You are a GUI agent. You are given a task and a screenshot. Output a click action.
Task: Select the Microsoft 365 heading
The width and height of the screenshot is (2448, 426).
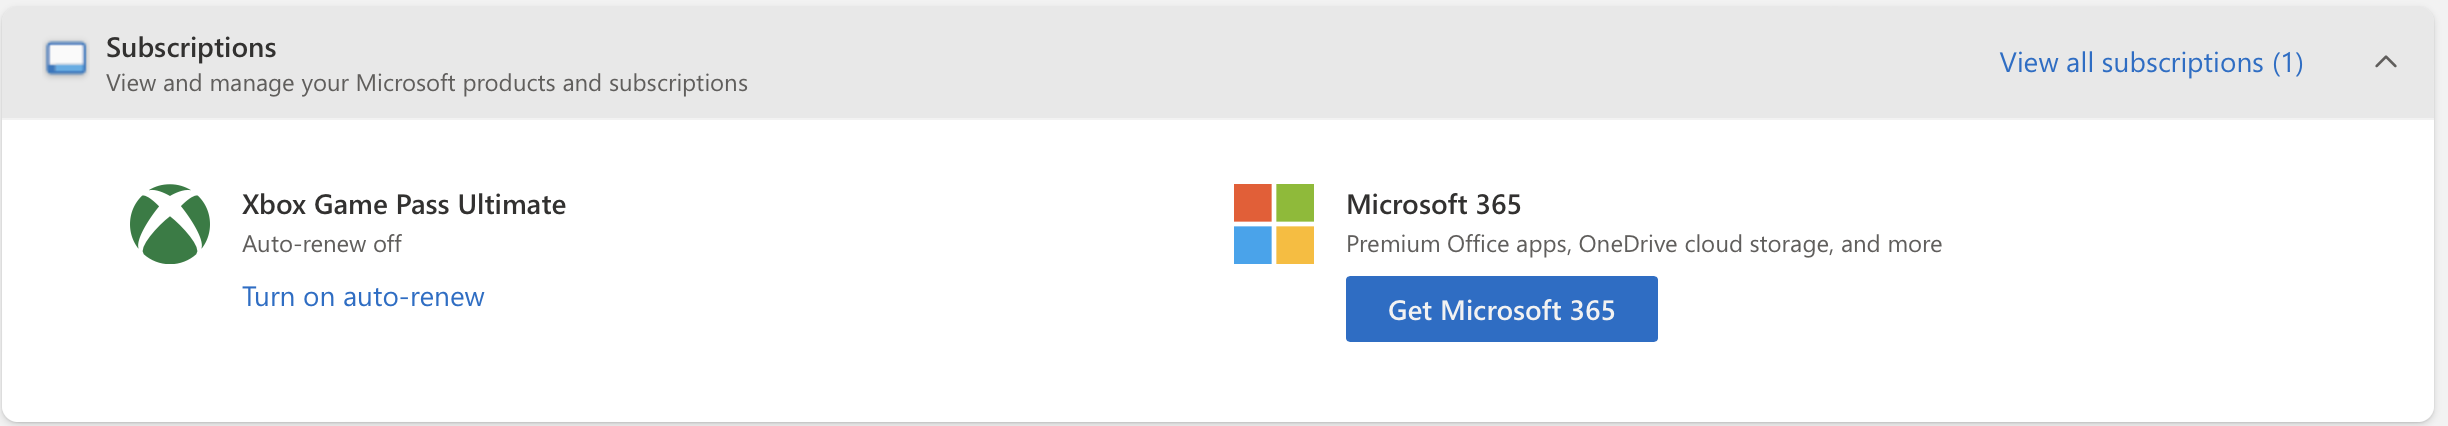click(x=1433, y=204)
